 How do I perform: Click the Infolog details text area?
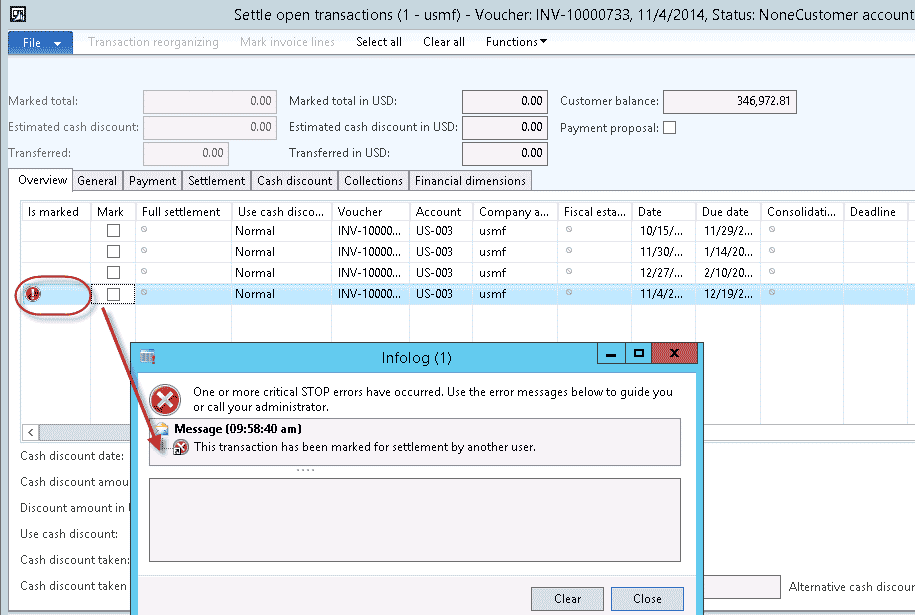pyautogui.click(x=415, y=520)
